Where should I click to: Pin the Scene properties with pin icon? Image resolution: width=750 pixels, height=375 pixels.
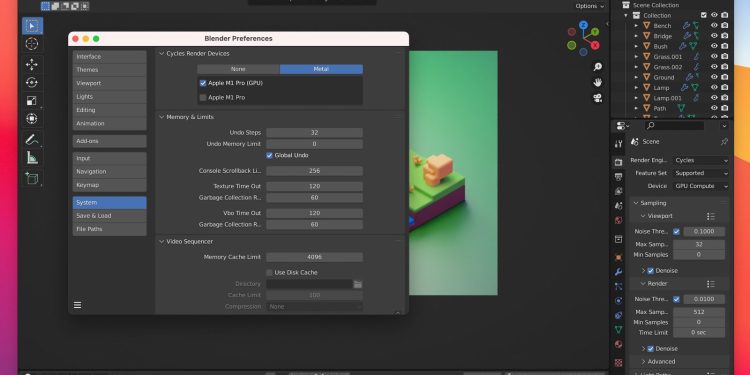(724, 142)
